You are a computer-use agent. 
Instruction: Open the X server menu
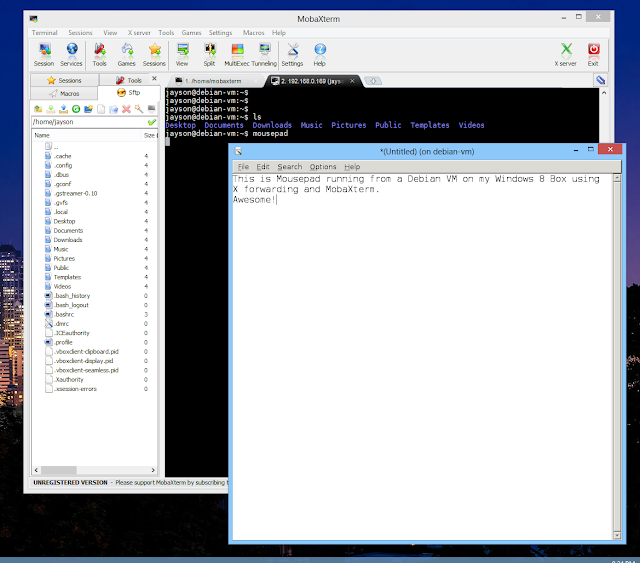(139, 33)
